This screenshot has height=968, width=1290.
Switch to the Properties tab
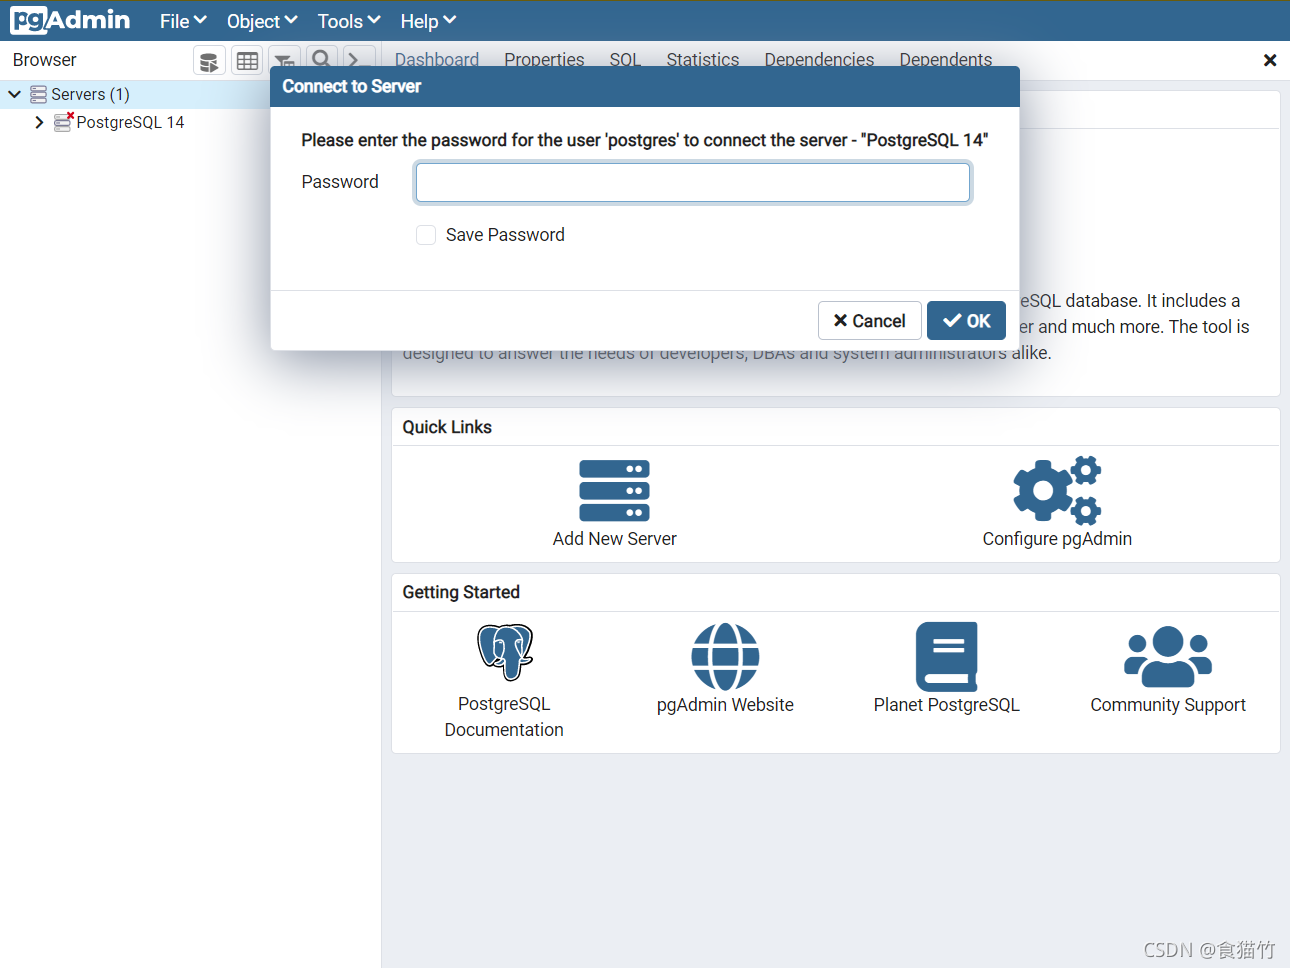544,59
